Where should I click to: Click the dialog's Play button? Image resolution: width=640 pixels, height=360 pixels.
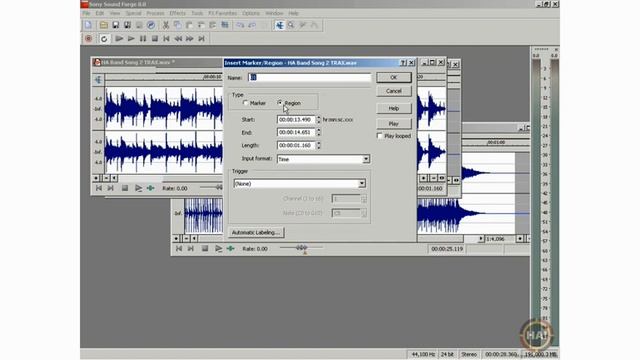tap(393, 123)
